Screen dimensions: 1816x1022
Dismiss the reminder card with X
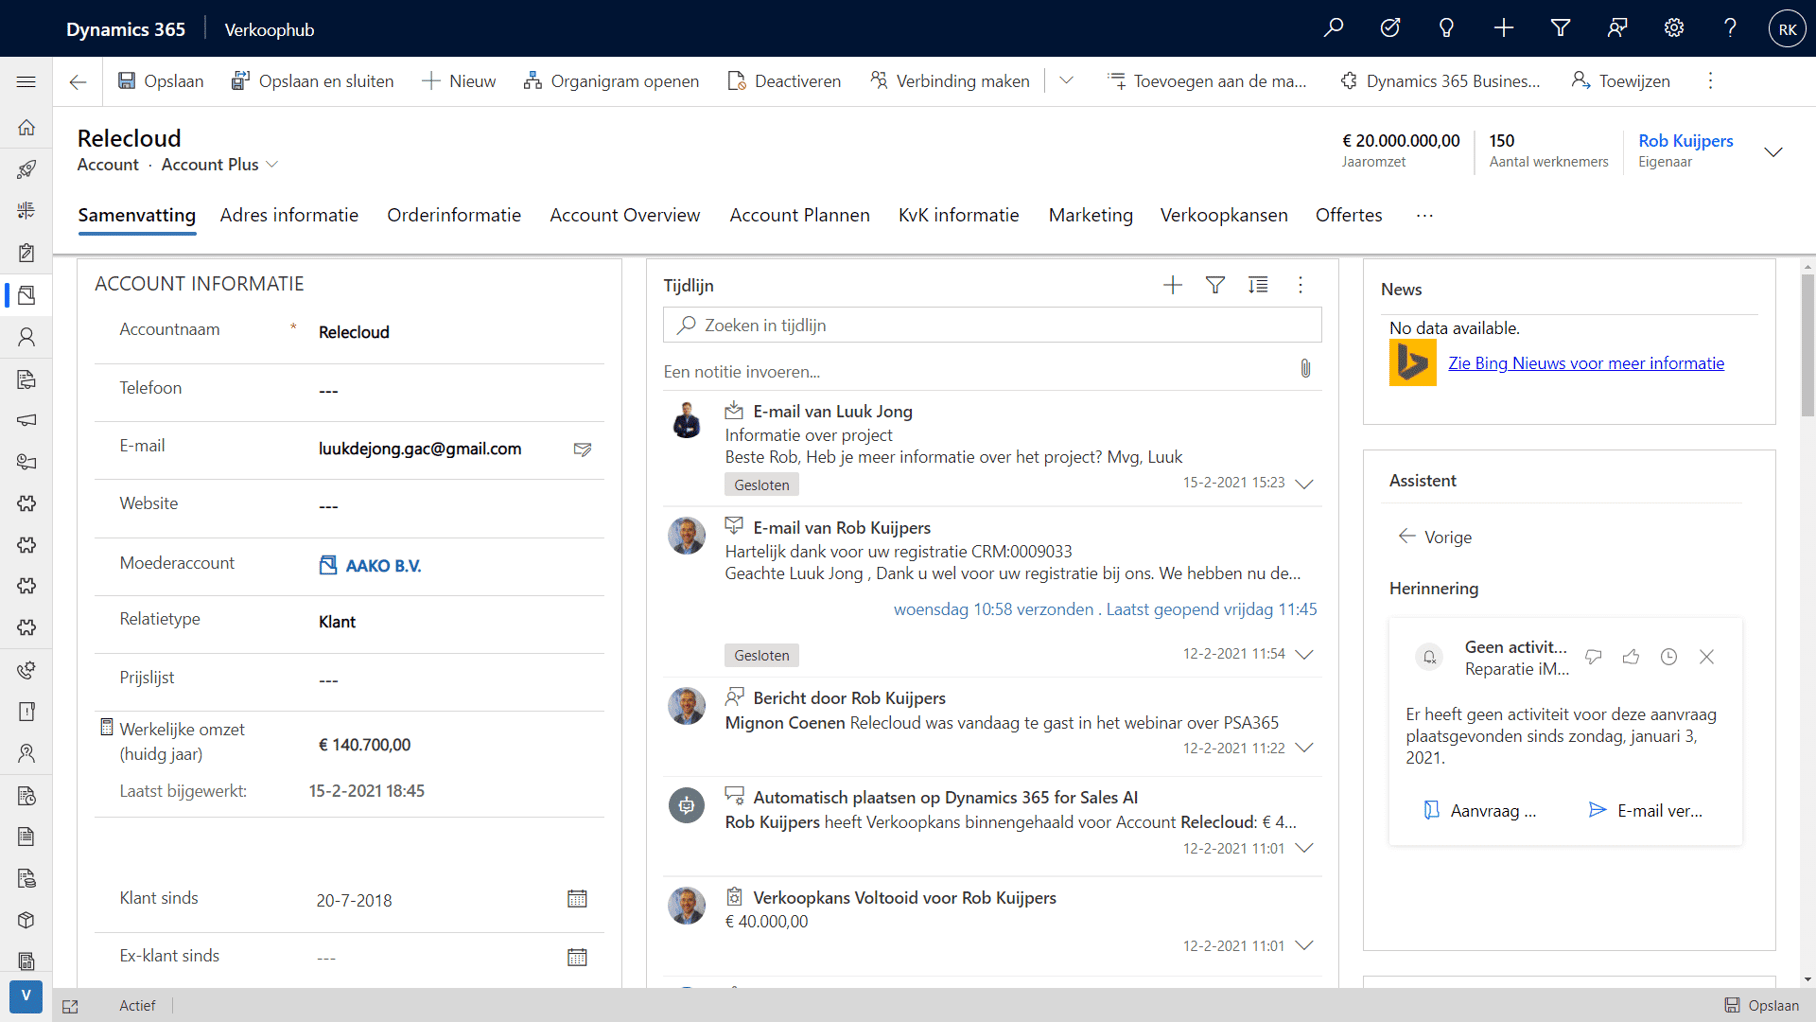pos(1706,657)
